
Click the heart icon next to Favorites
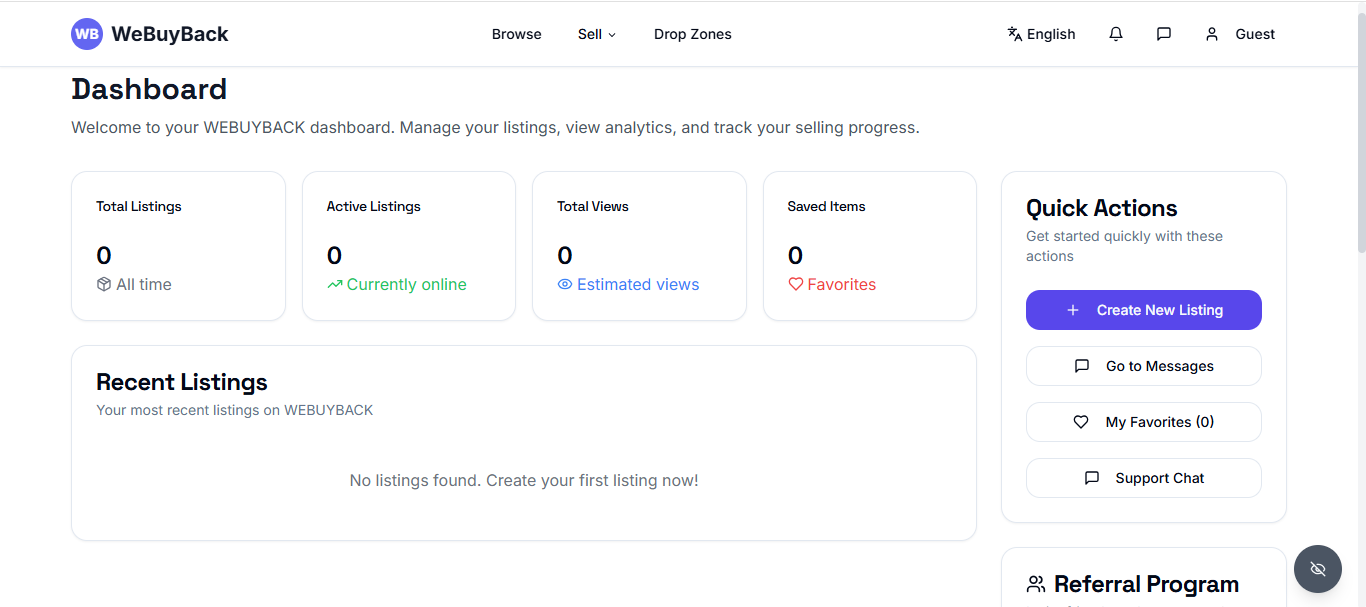pyautogui.click(x=796, y=284)
